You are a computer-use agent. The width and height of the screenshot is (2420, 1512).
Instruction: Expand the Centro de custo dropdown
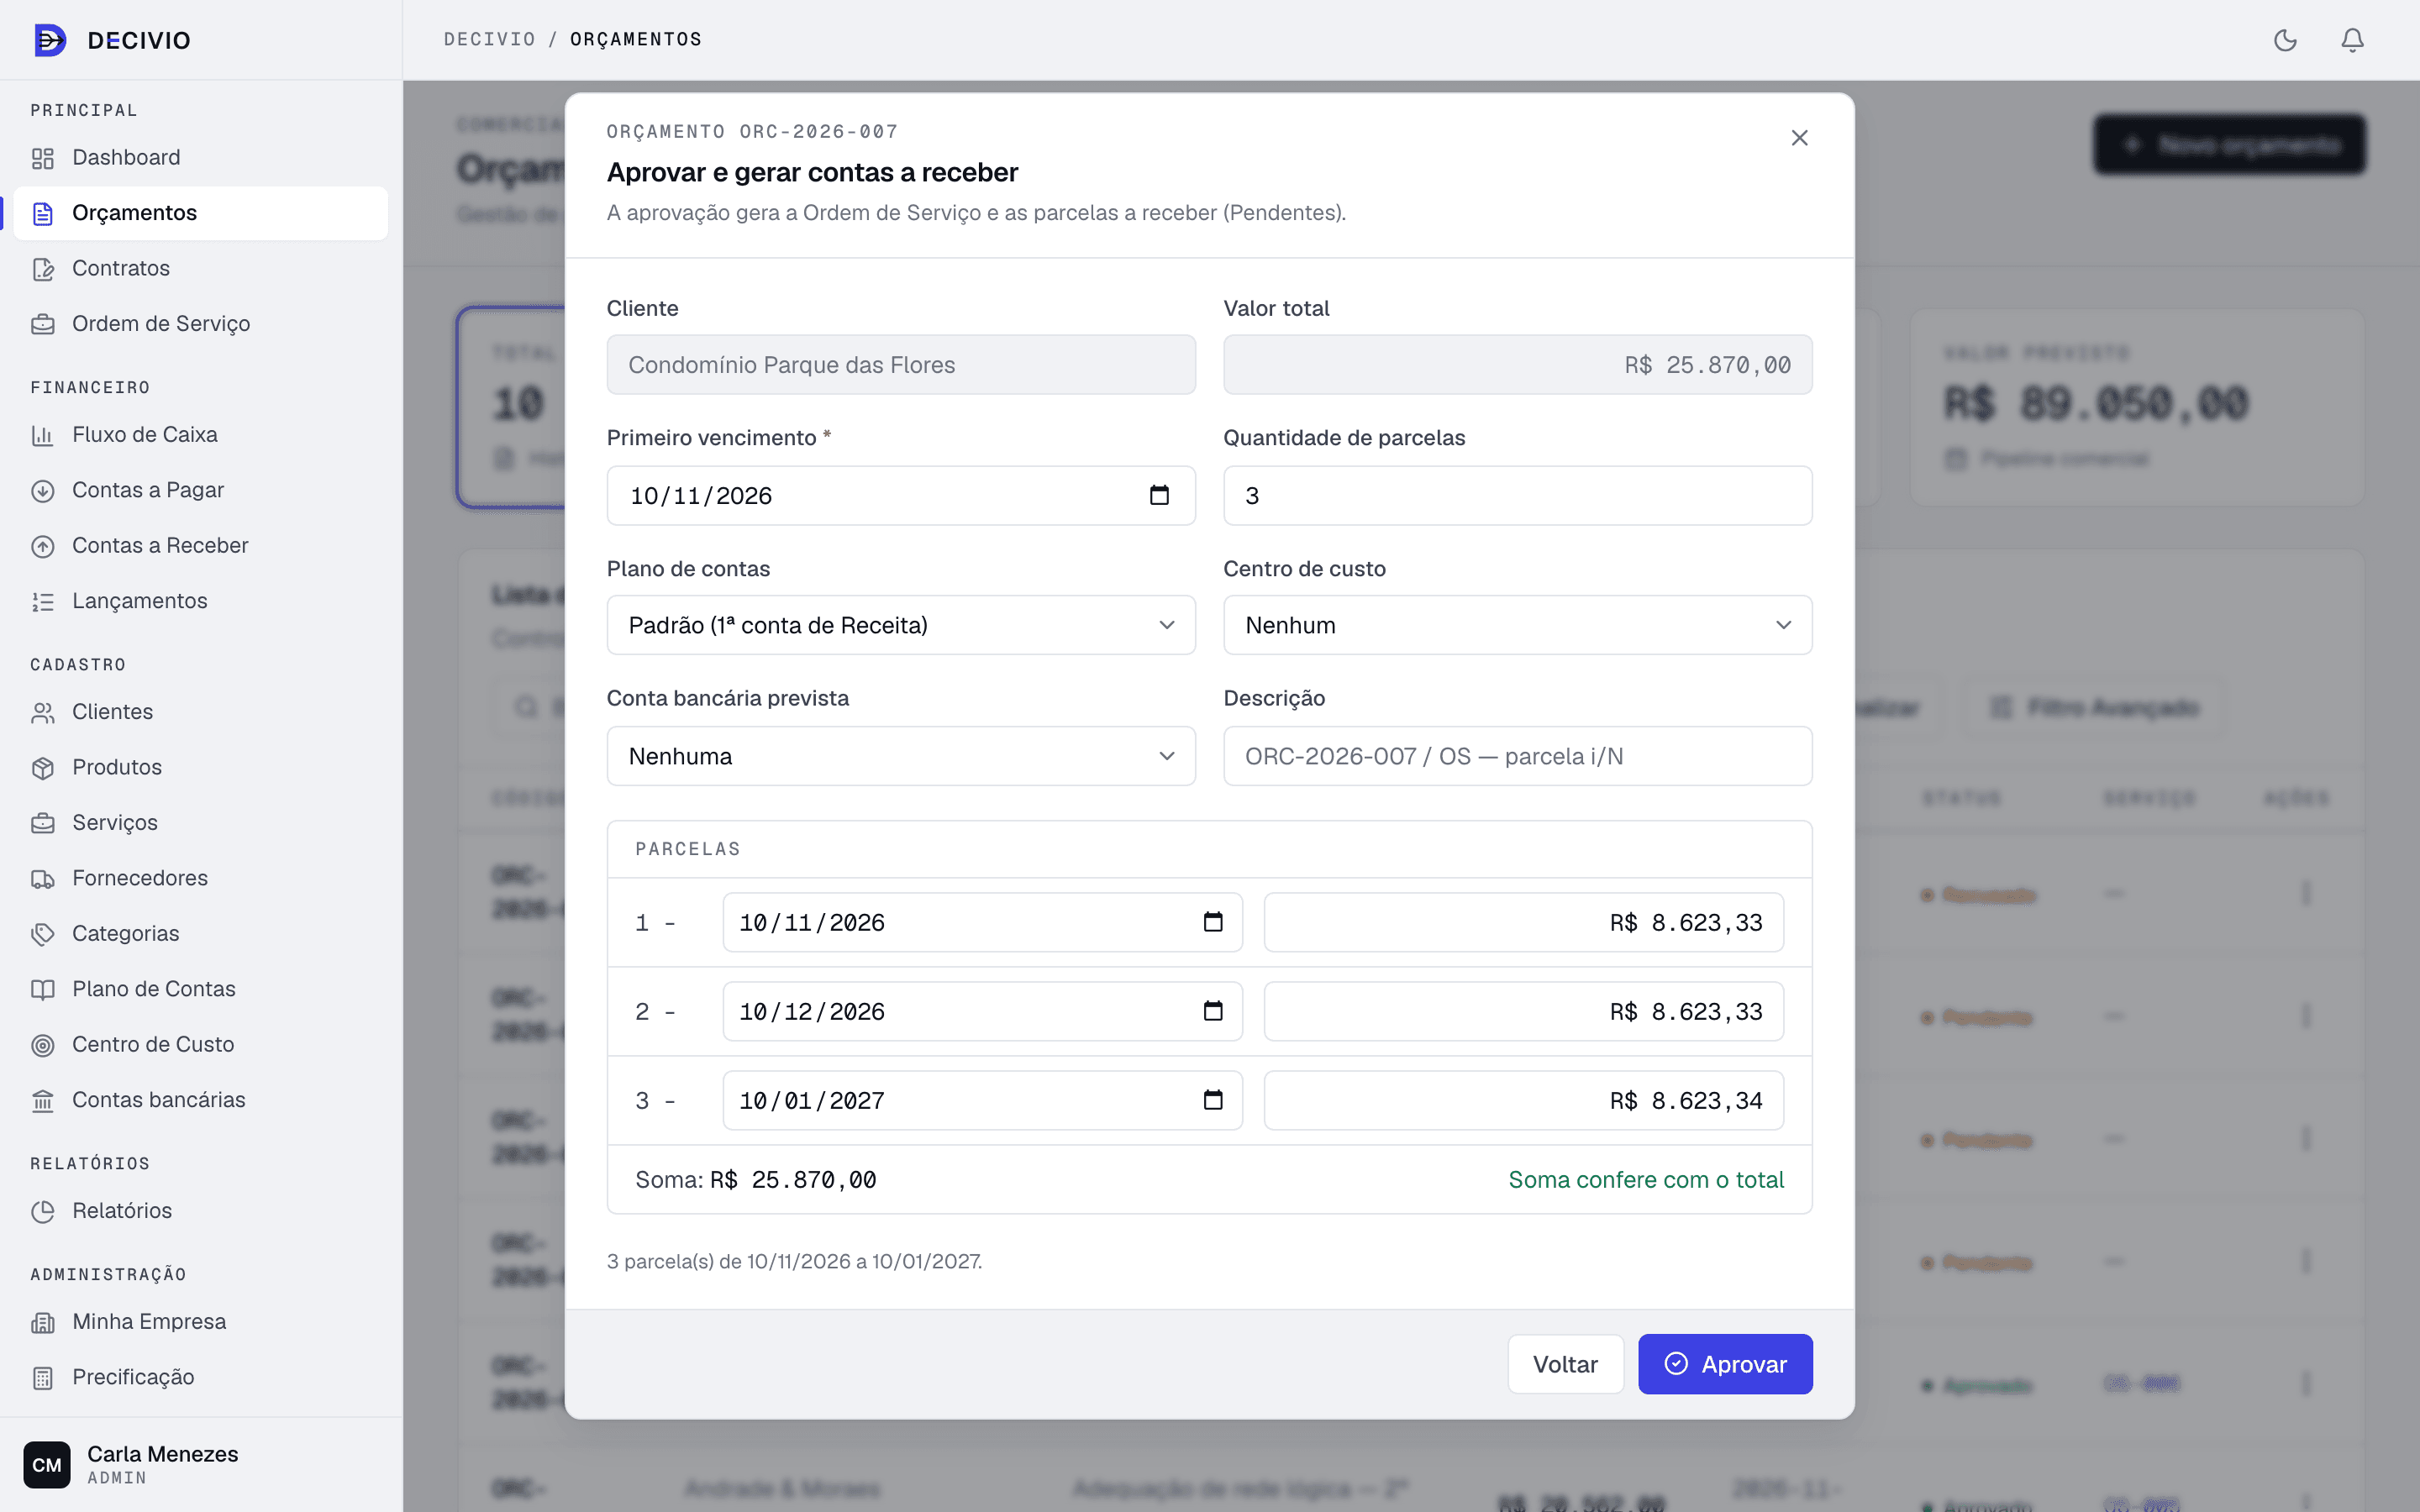pos(1518,625)
